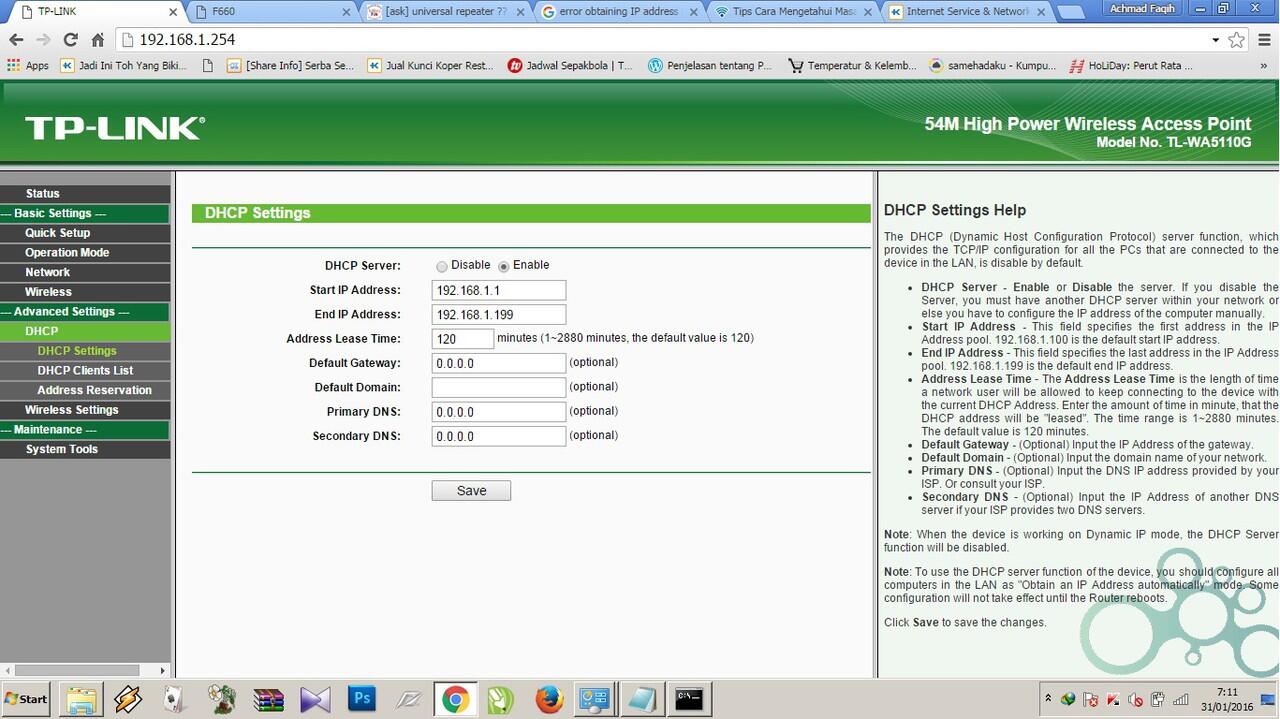Click the End IP Address field
This screenshot has height=719, width=1280.
coord(499,314)
